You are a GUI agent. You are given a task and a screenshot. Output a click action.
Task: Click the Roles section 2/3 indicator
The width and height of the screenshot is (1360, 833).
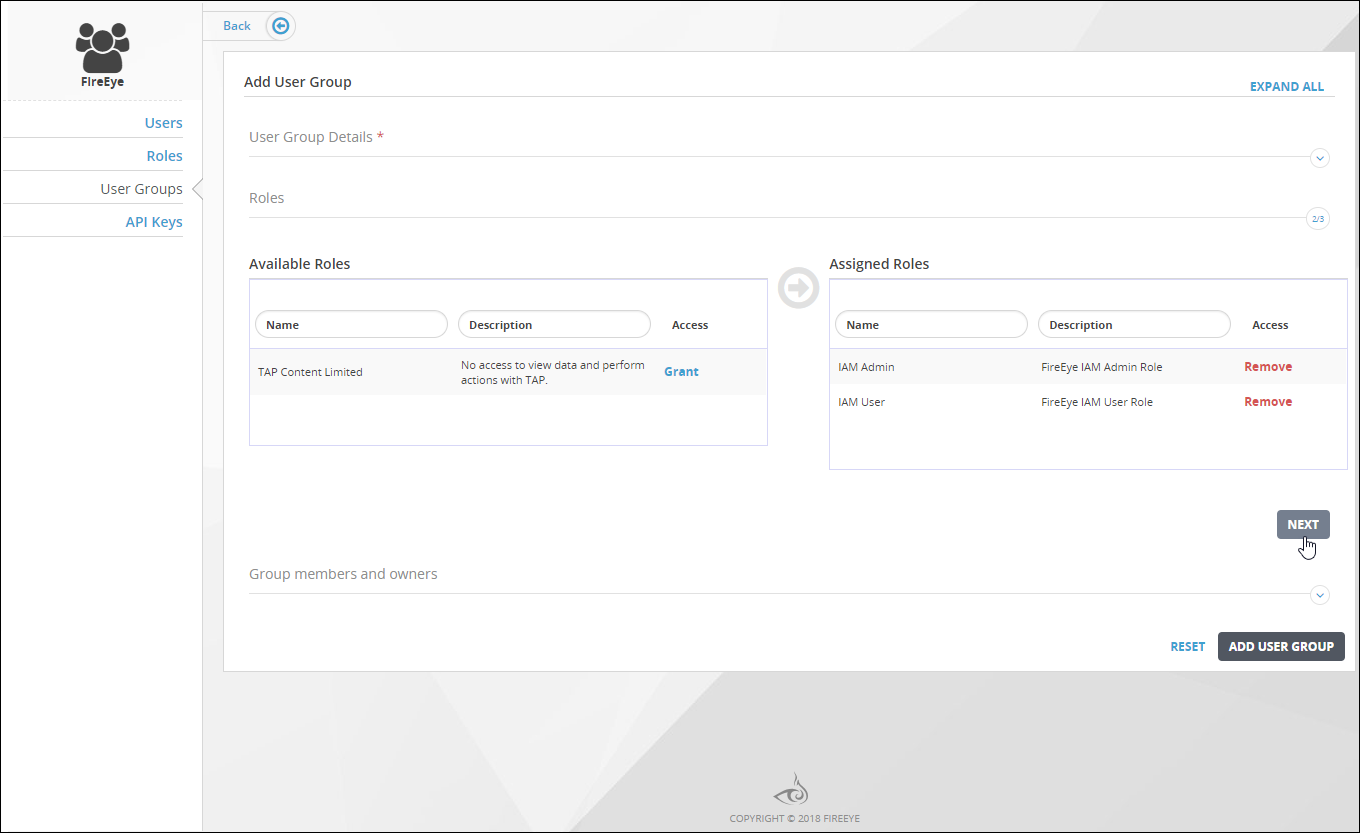(1318, 218)
